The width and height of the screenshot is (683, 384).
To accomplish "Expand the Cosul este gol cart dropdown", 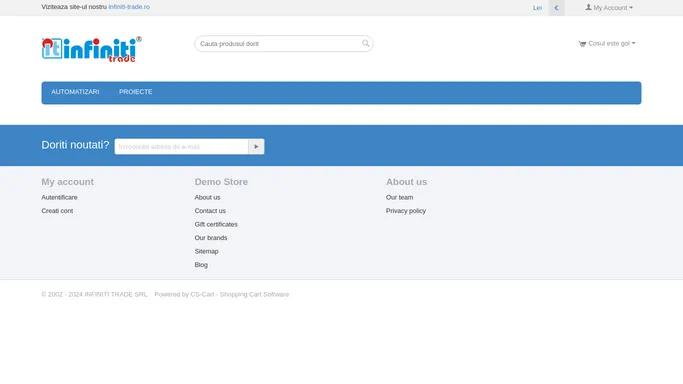I will 607,44.
